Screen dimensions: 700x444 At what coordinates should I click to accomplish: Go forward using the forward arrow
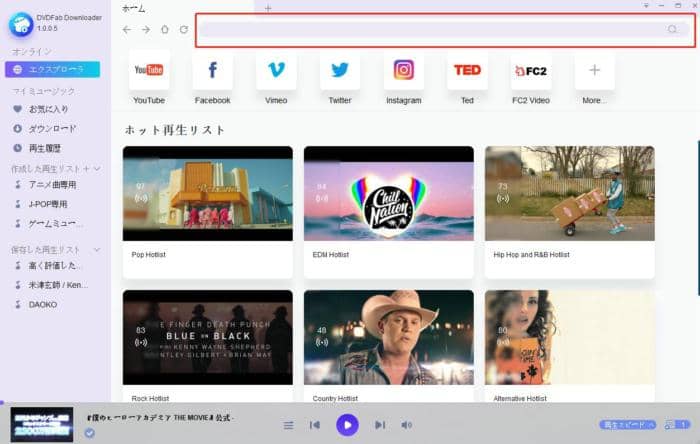point(146,29)
